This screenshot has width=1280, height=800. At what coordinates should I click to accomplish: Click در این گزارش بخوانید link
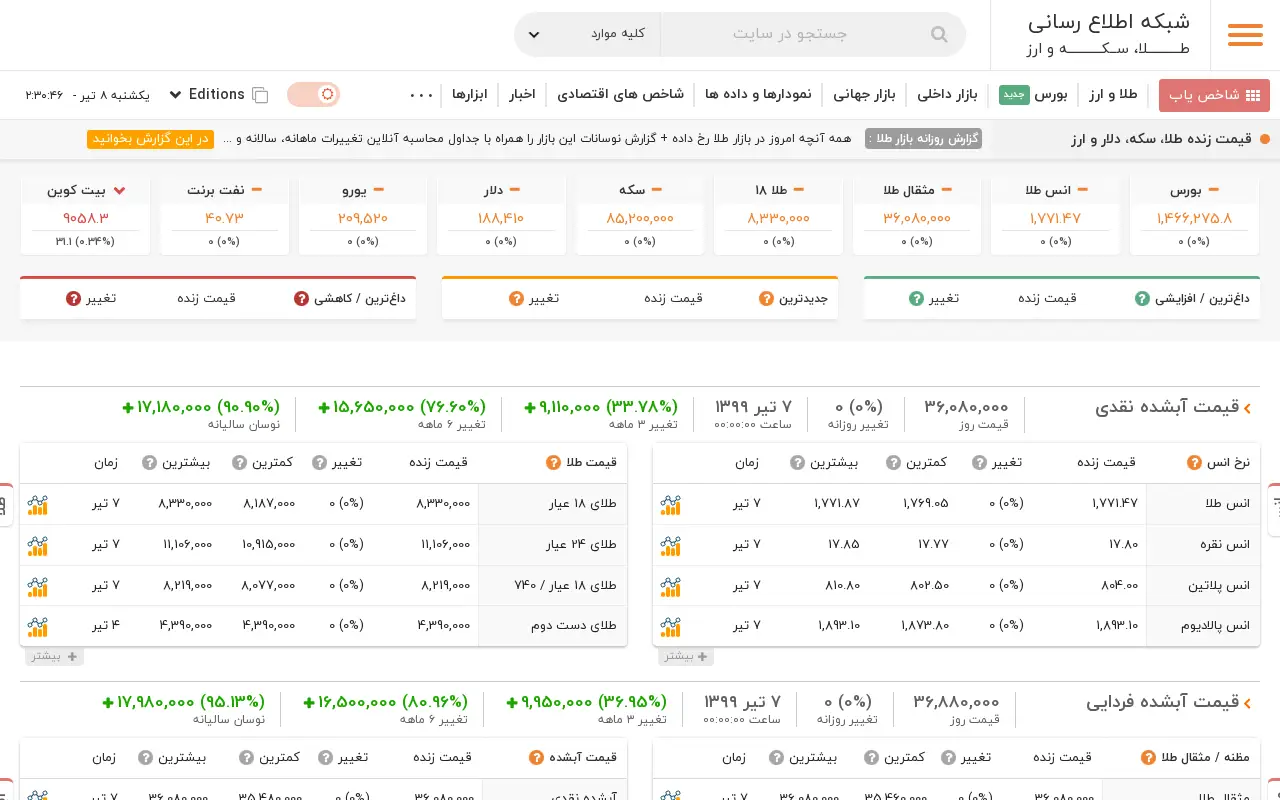(x=150, y=139)
